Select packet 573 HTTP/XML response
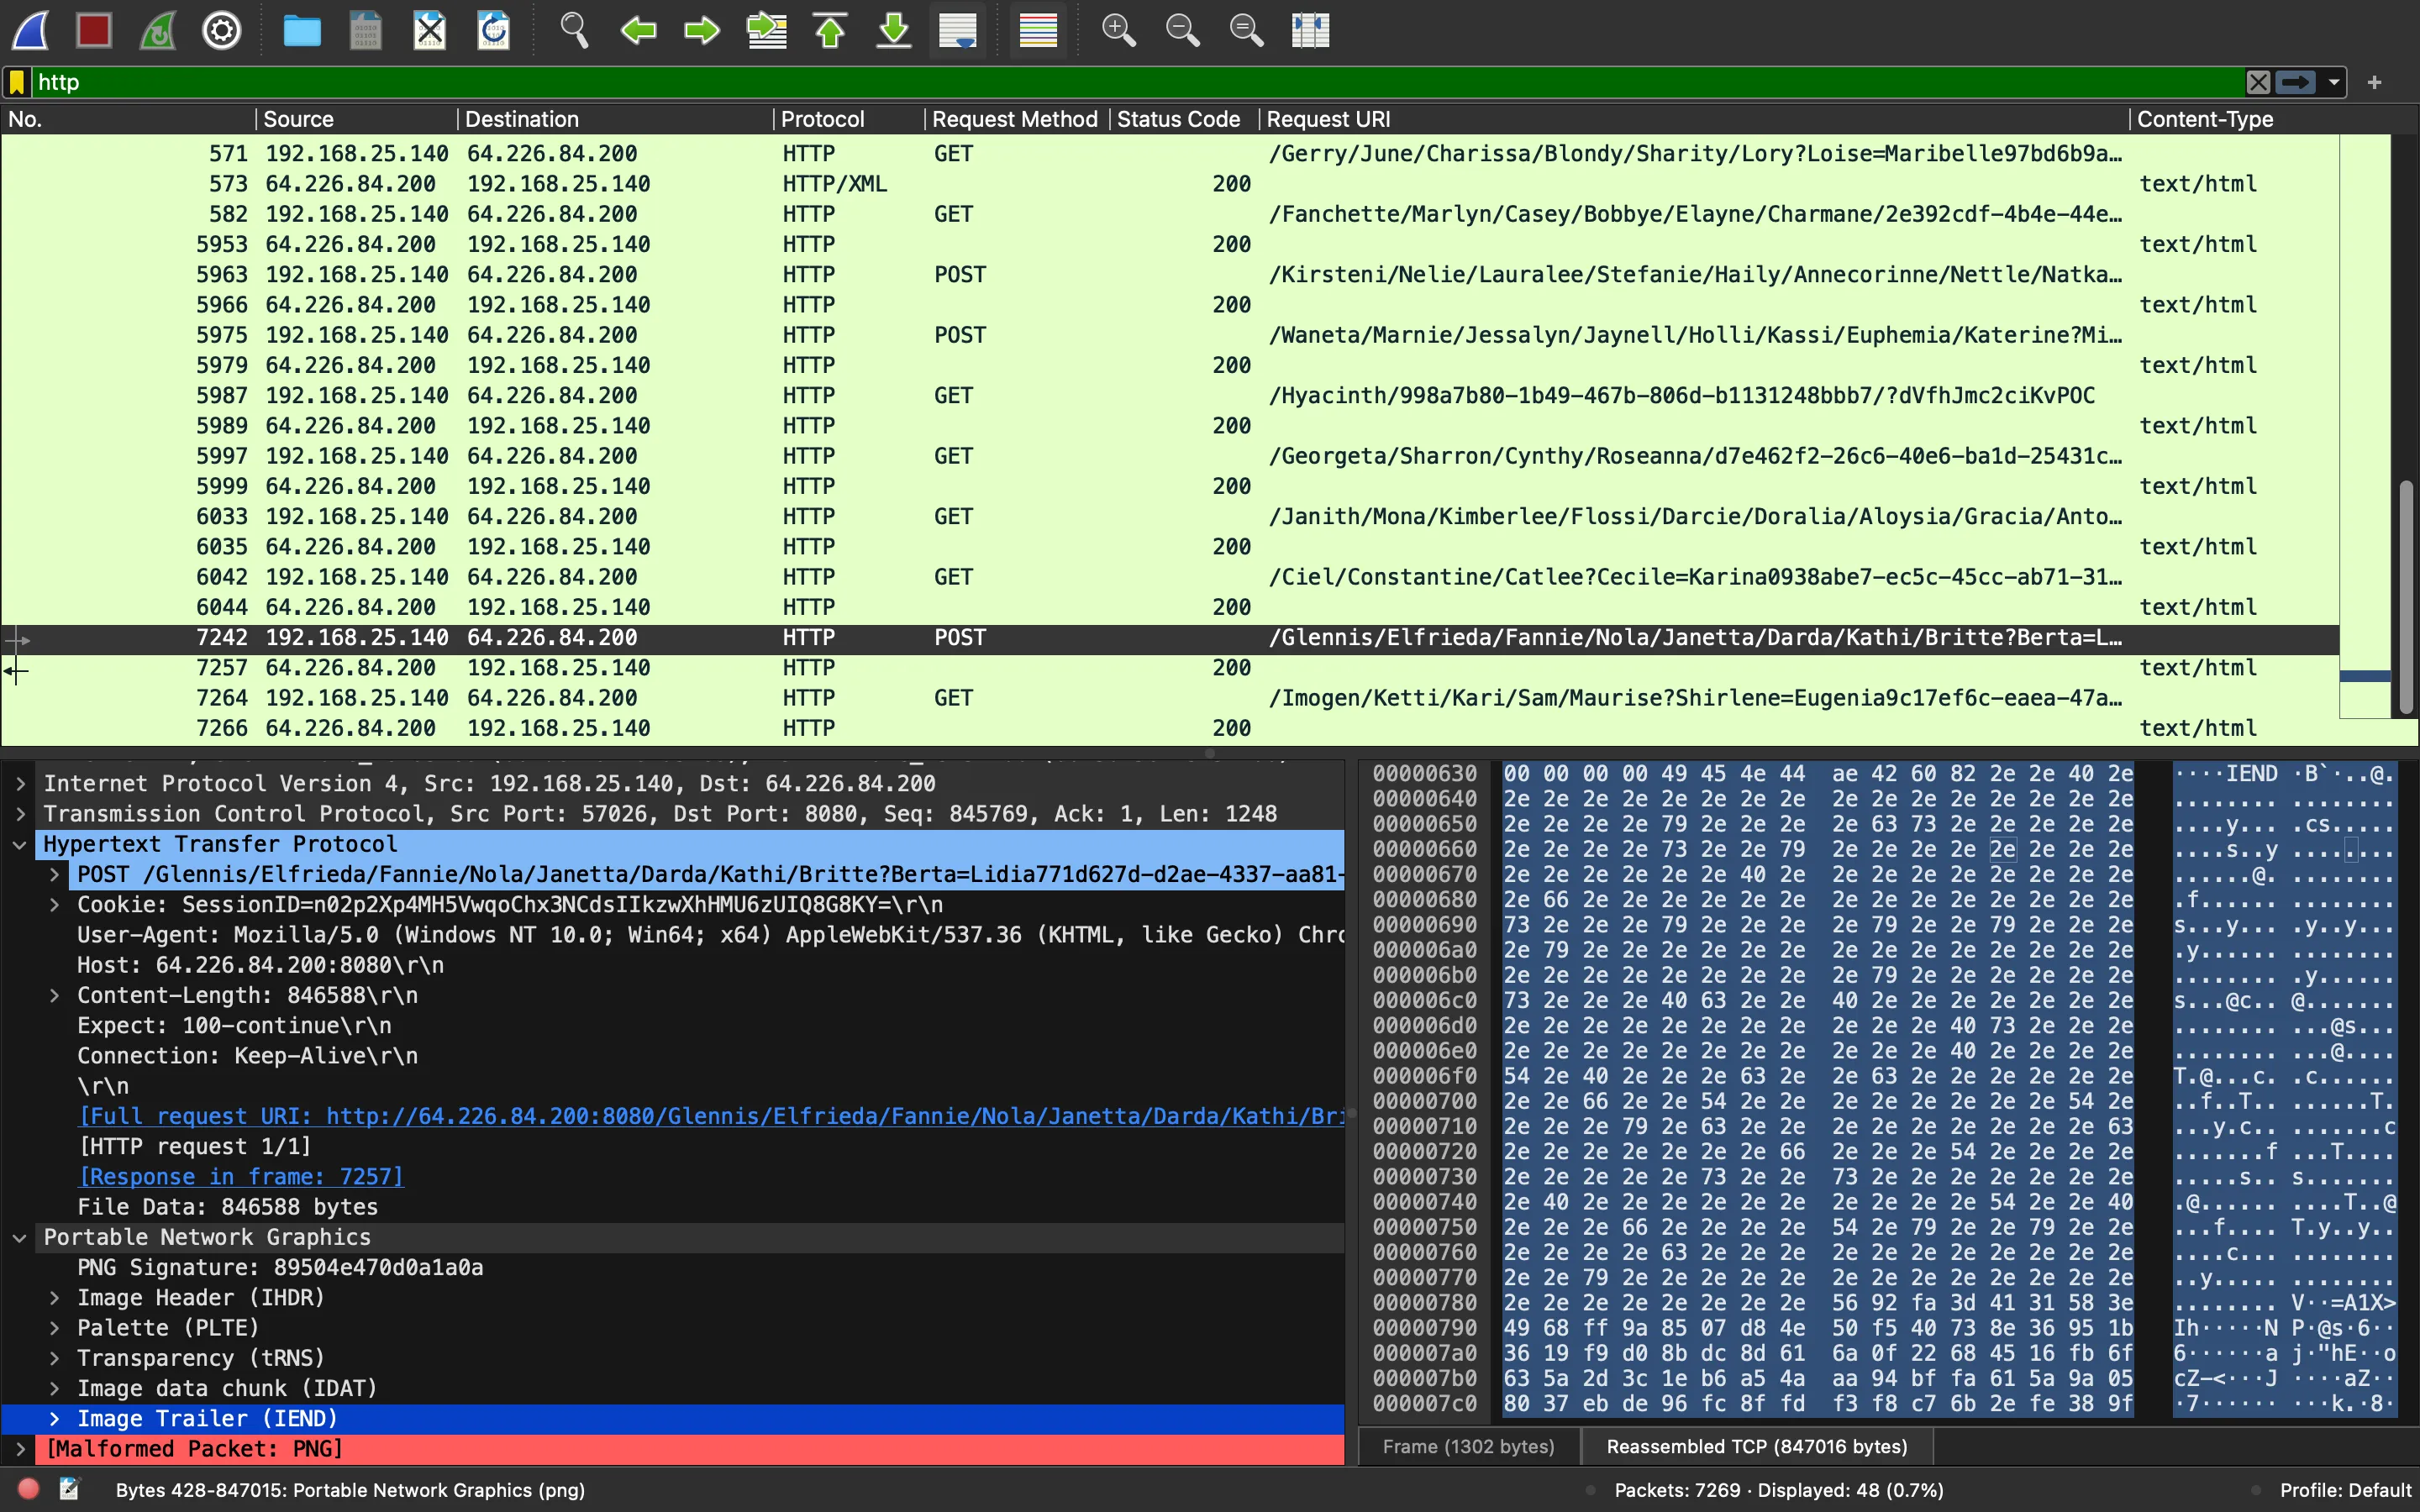This screenshot has height=1512, width=2420. pyautogui.click(x=1170, y=184)
